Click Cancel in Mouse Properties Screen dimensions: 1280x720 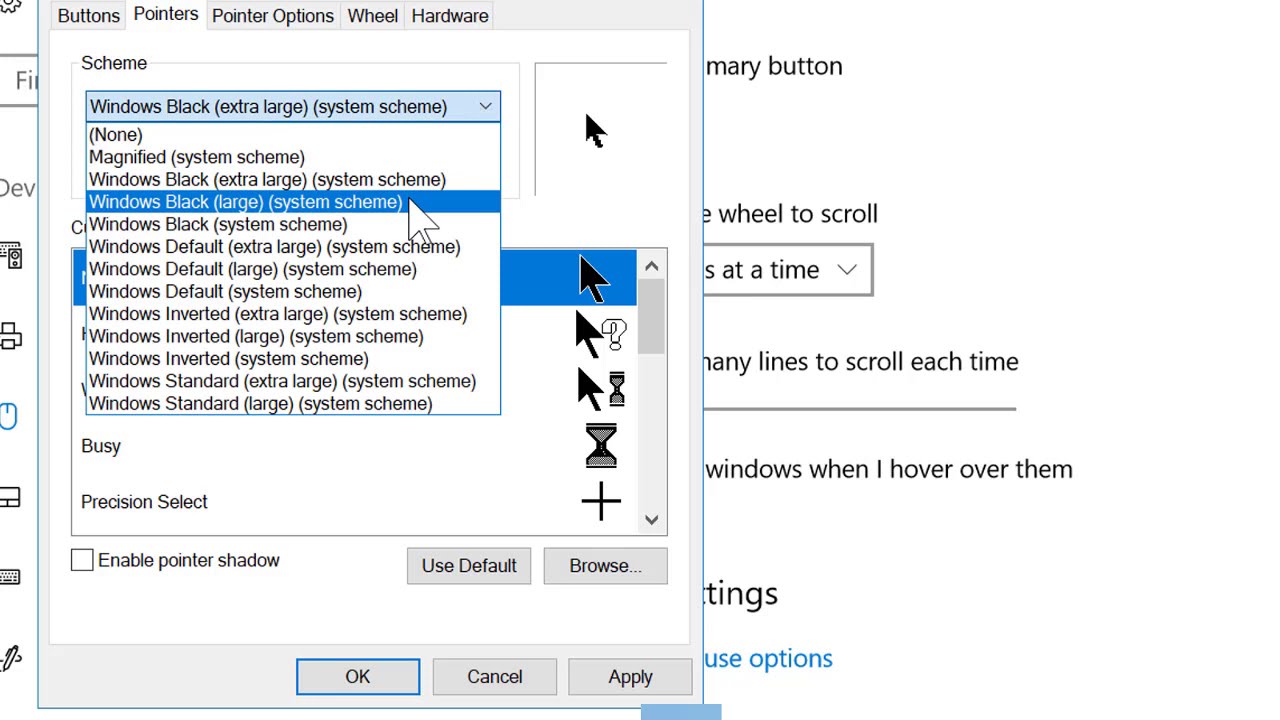494,677
